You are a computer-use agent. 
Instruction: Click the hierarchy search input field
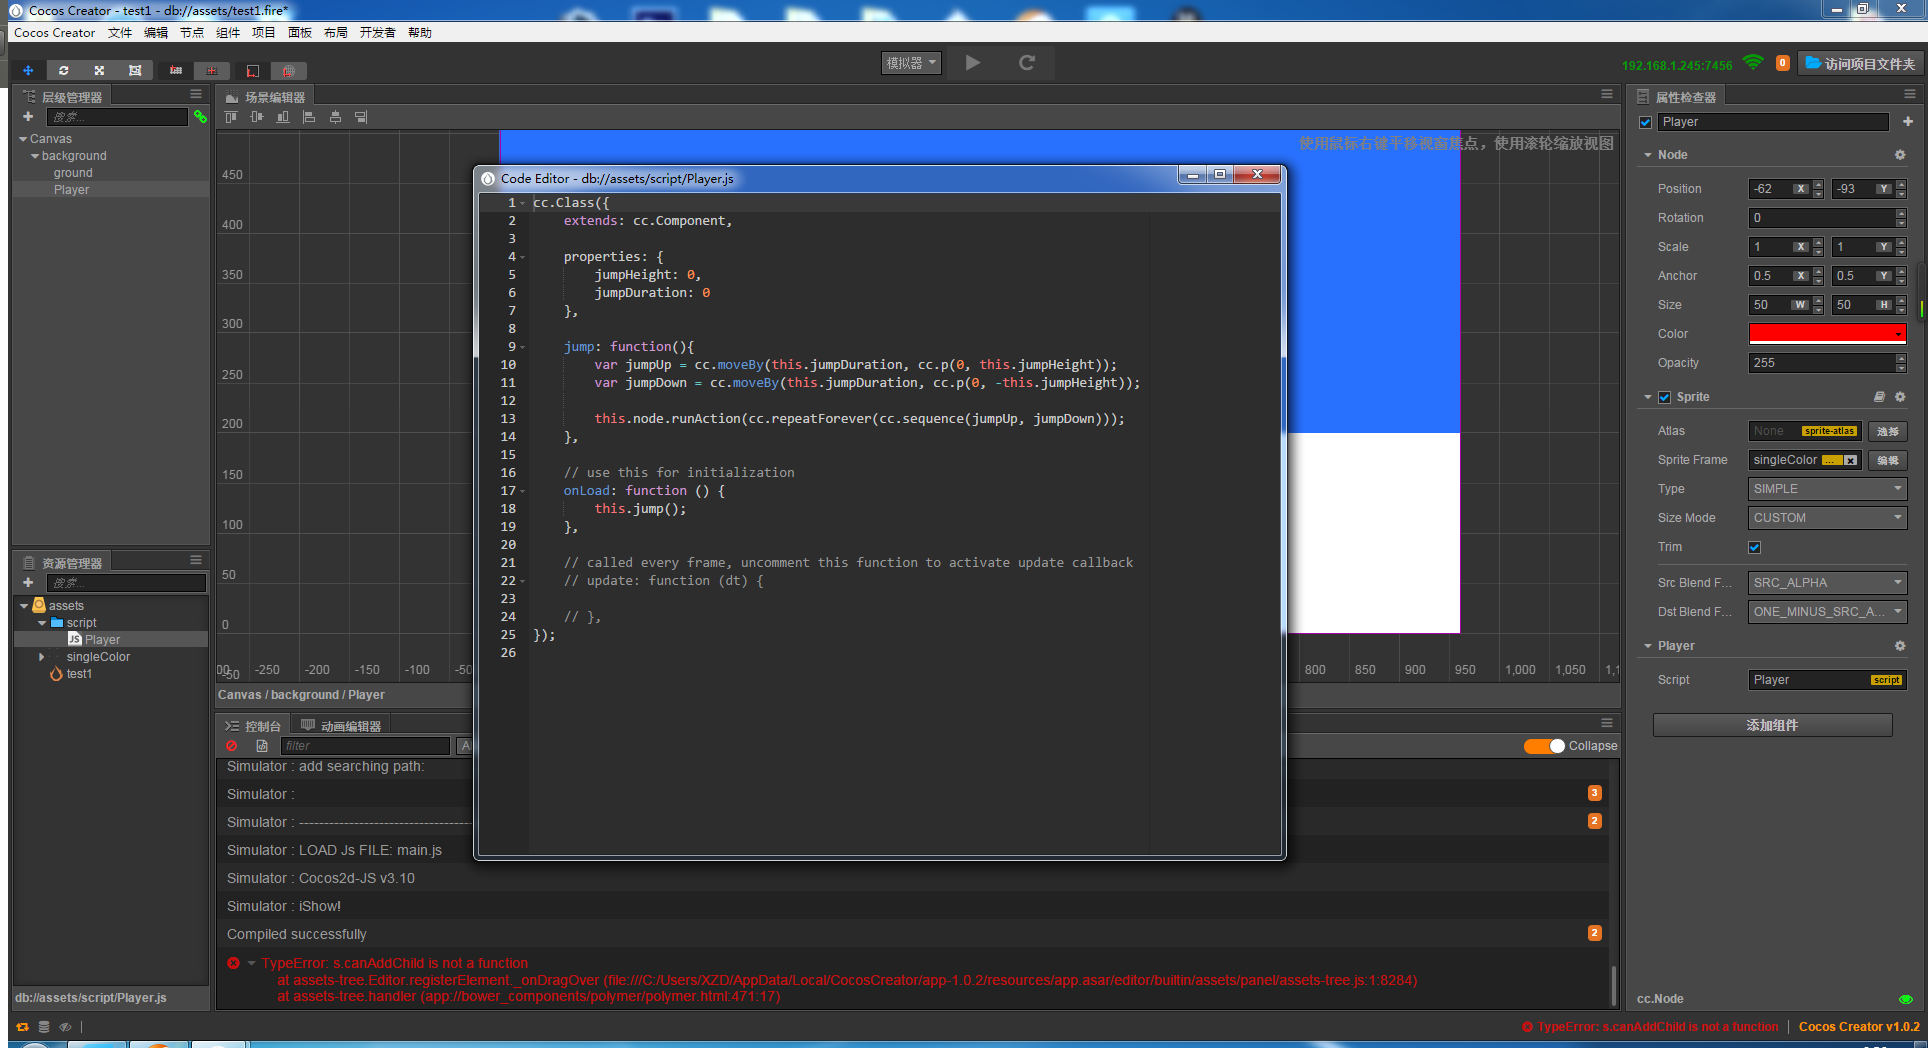(117, 117)
